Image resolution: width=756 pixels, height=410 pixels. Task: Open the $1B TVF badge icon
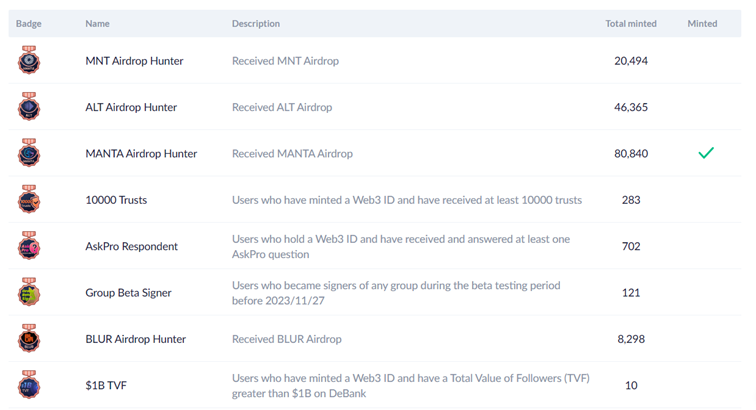tap(29, 385)
